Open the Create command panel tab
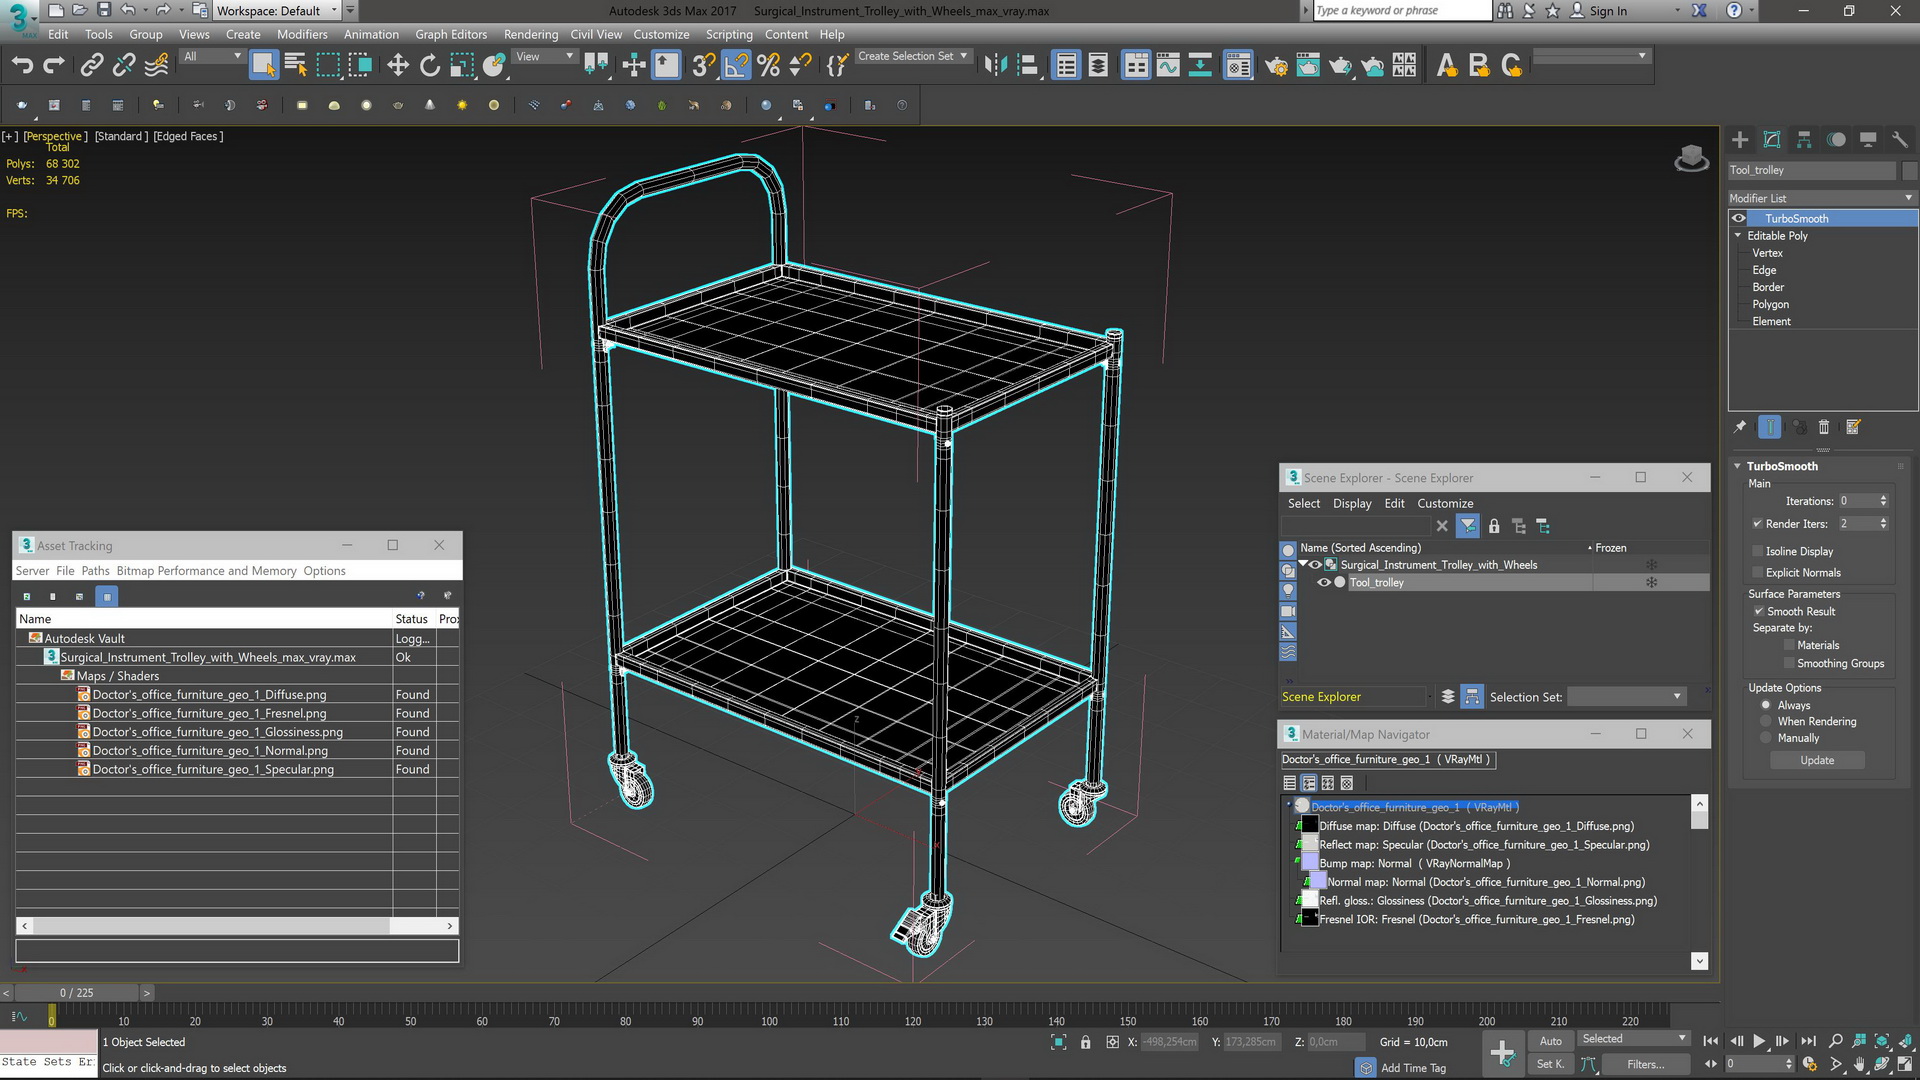 (x=1740, y=140)
